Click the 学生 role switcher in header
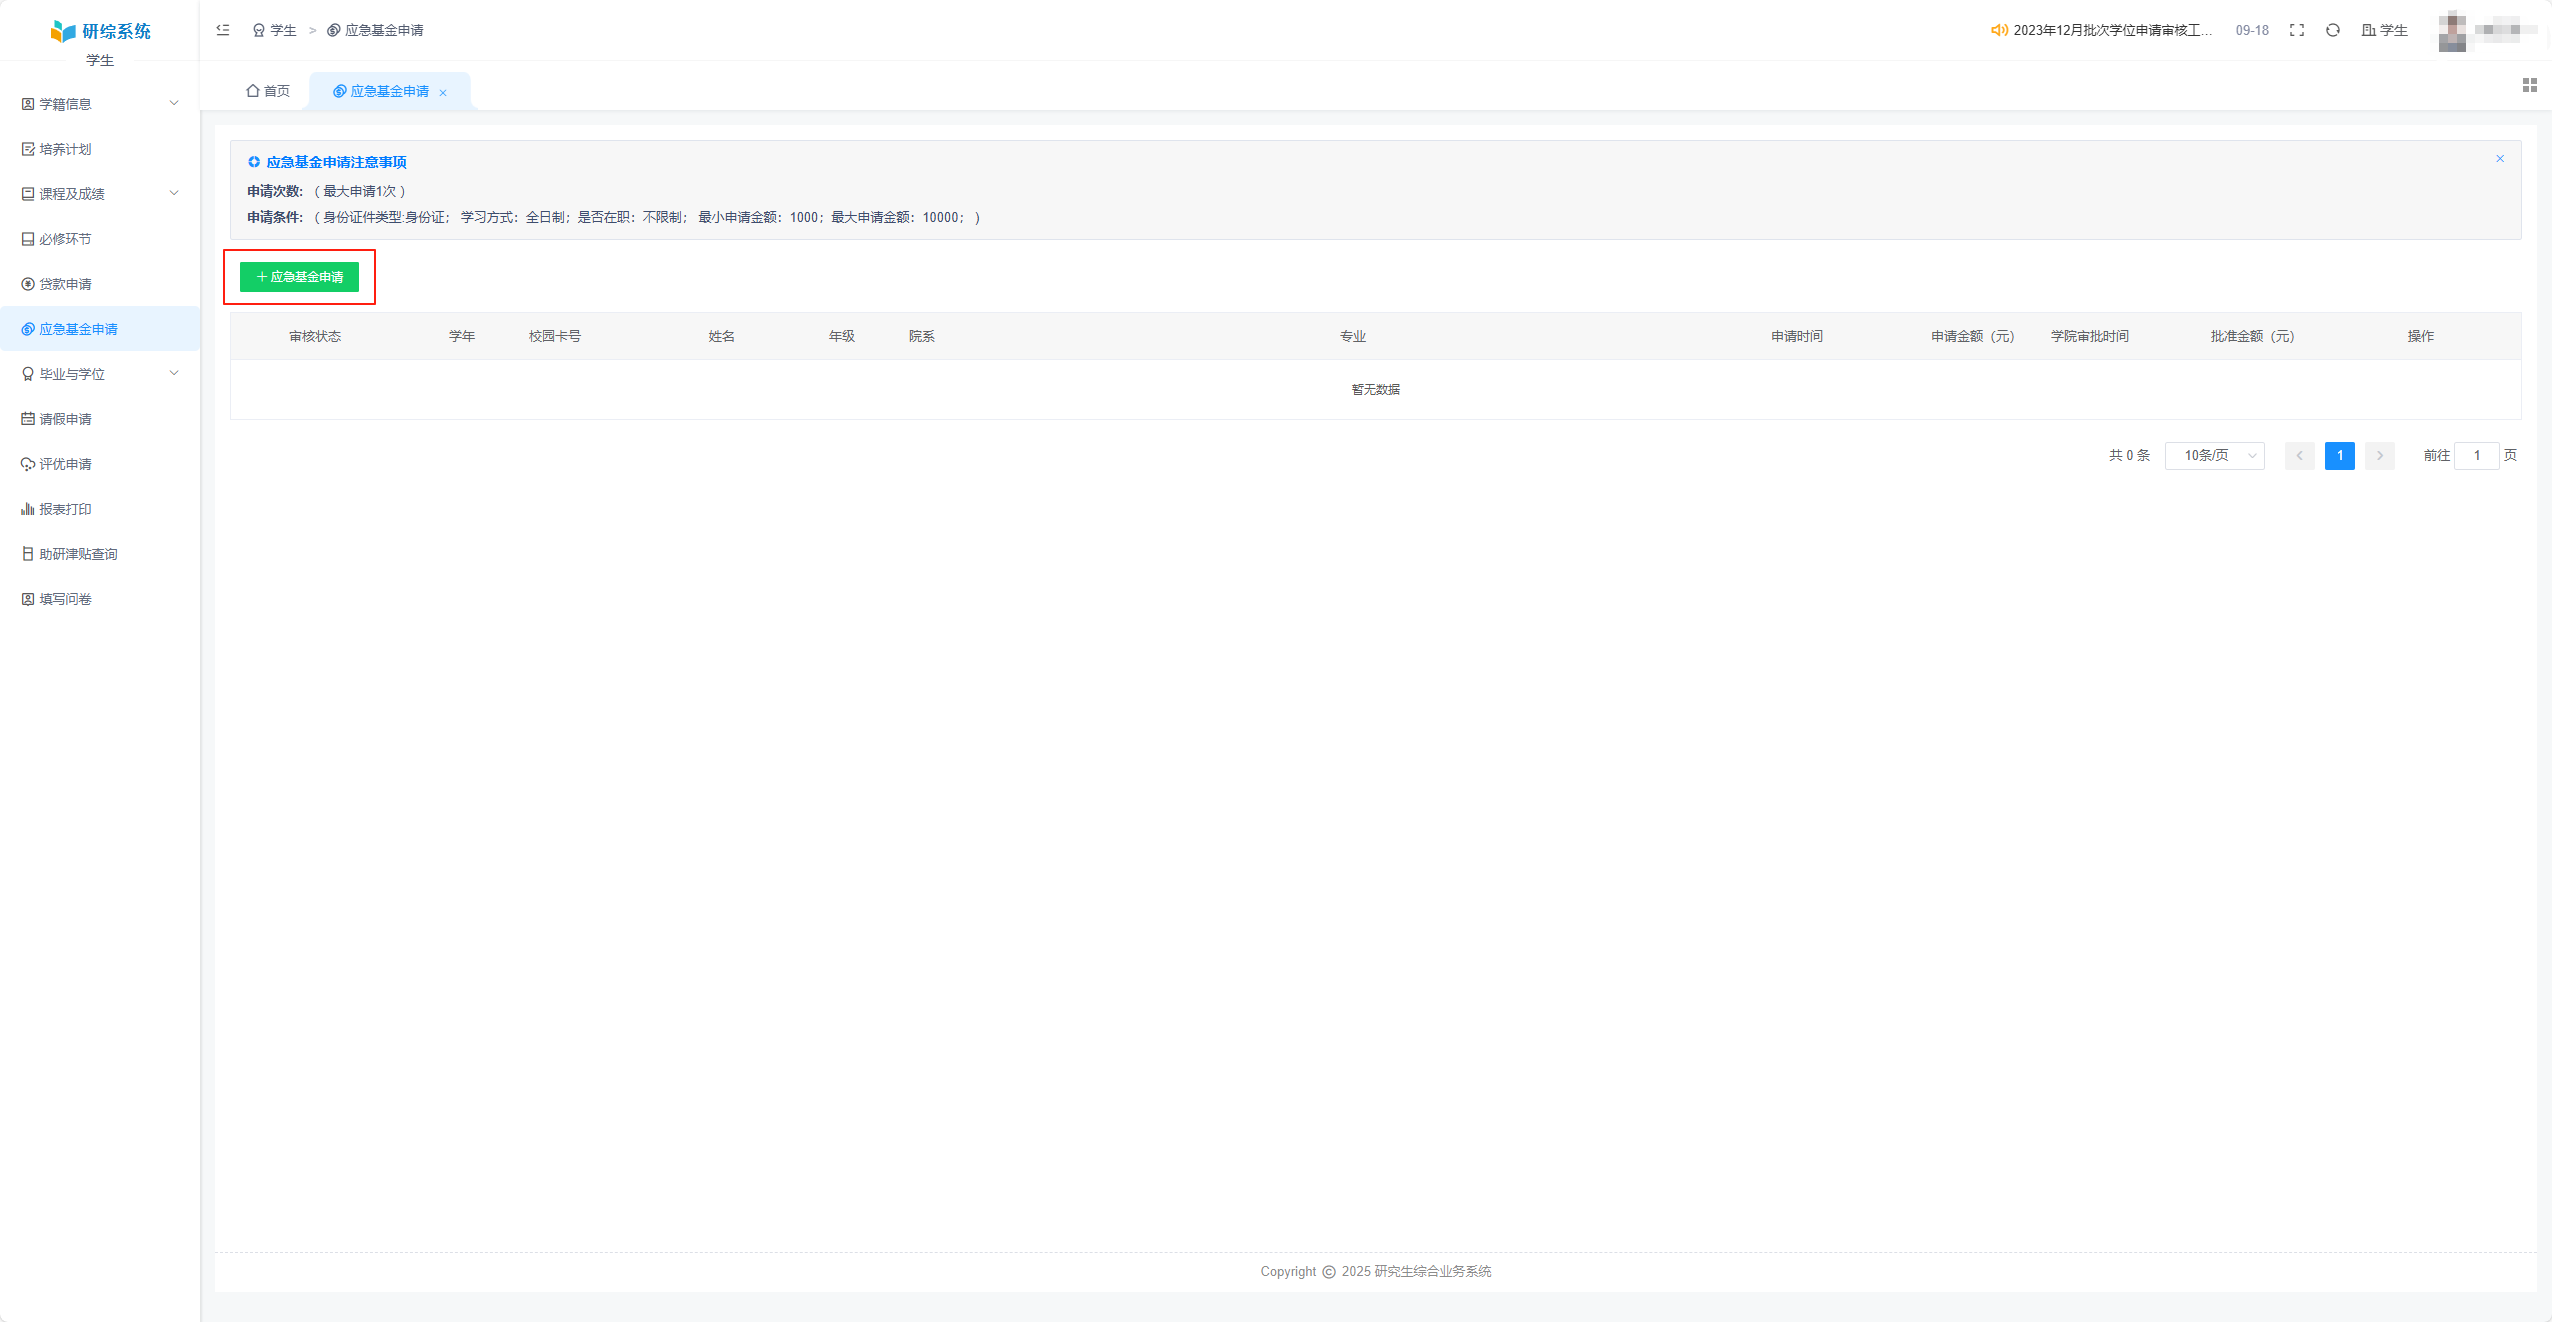The width and height of the screenshot is (2552, 1322). (2385, 30)
